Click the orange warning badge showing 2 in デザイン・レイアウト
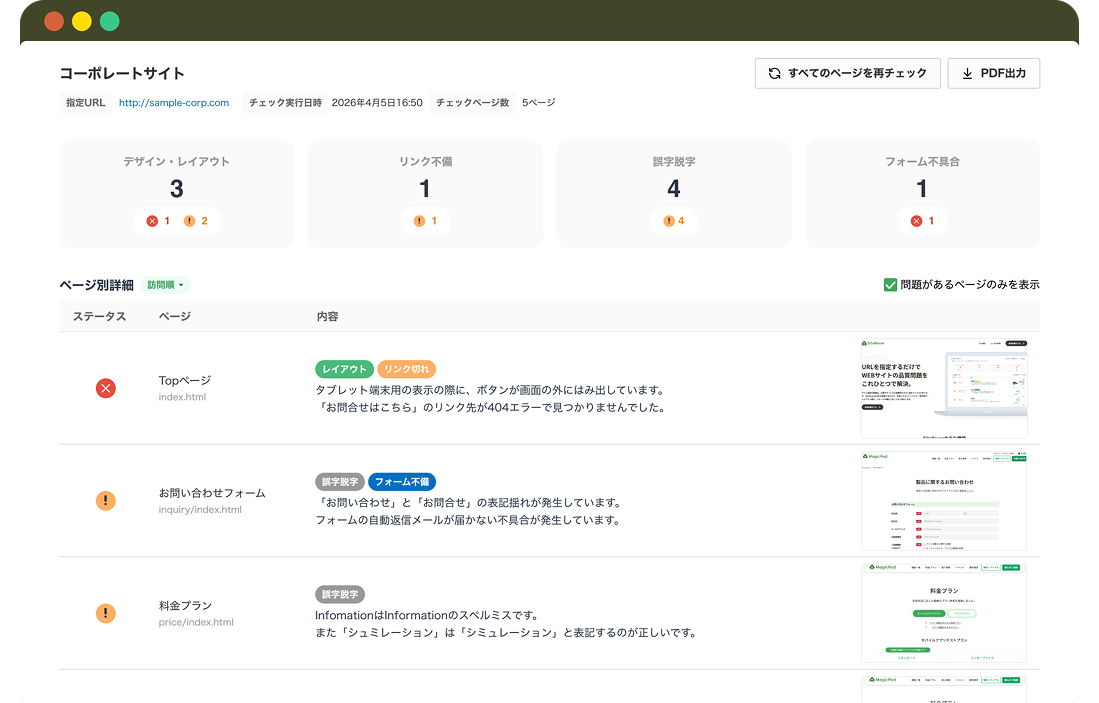Screen dimensions: 1099x703 [x=198, y=221]
